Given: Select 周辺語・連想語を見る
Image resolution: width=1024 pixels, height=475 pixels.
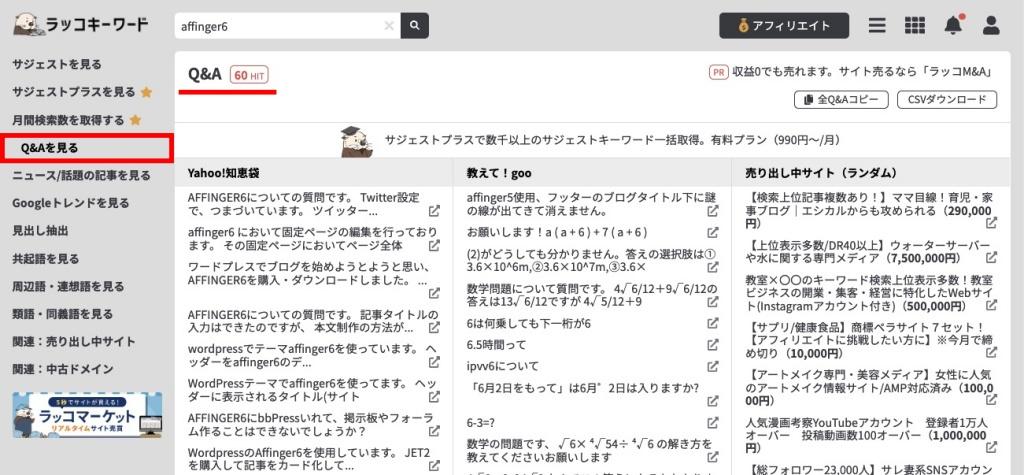Looking at the screenshot, I should tap(68, 286).
